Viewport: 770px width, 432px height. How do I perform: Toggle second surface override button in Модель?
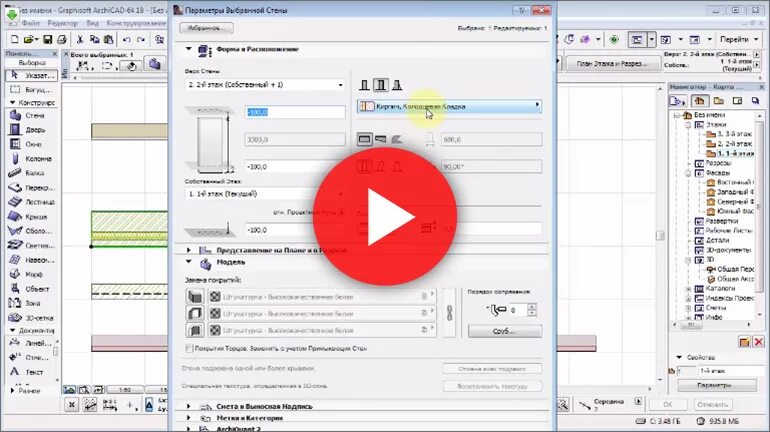pyautogui.click(x=195, y=313)
